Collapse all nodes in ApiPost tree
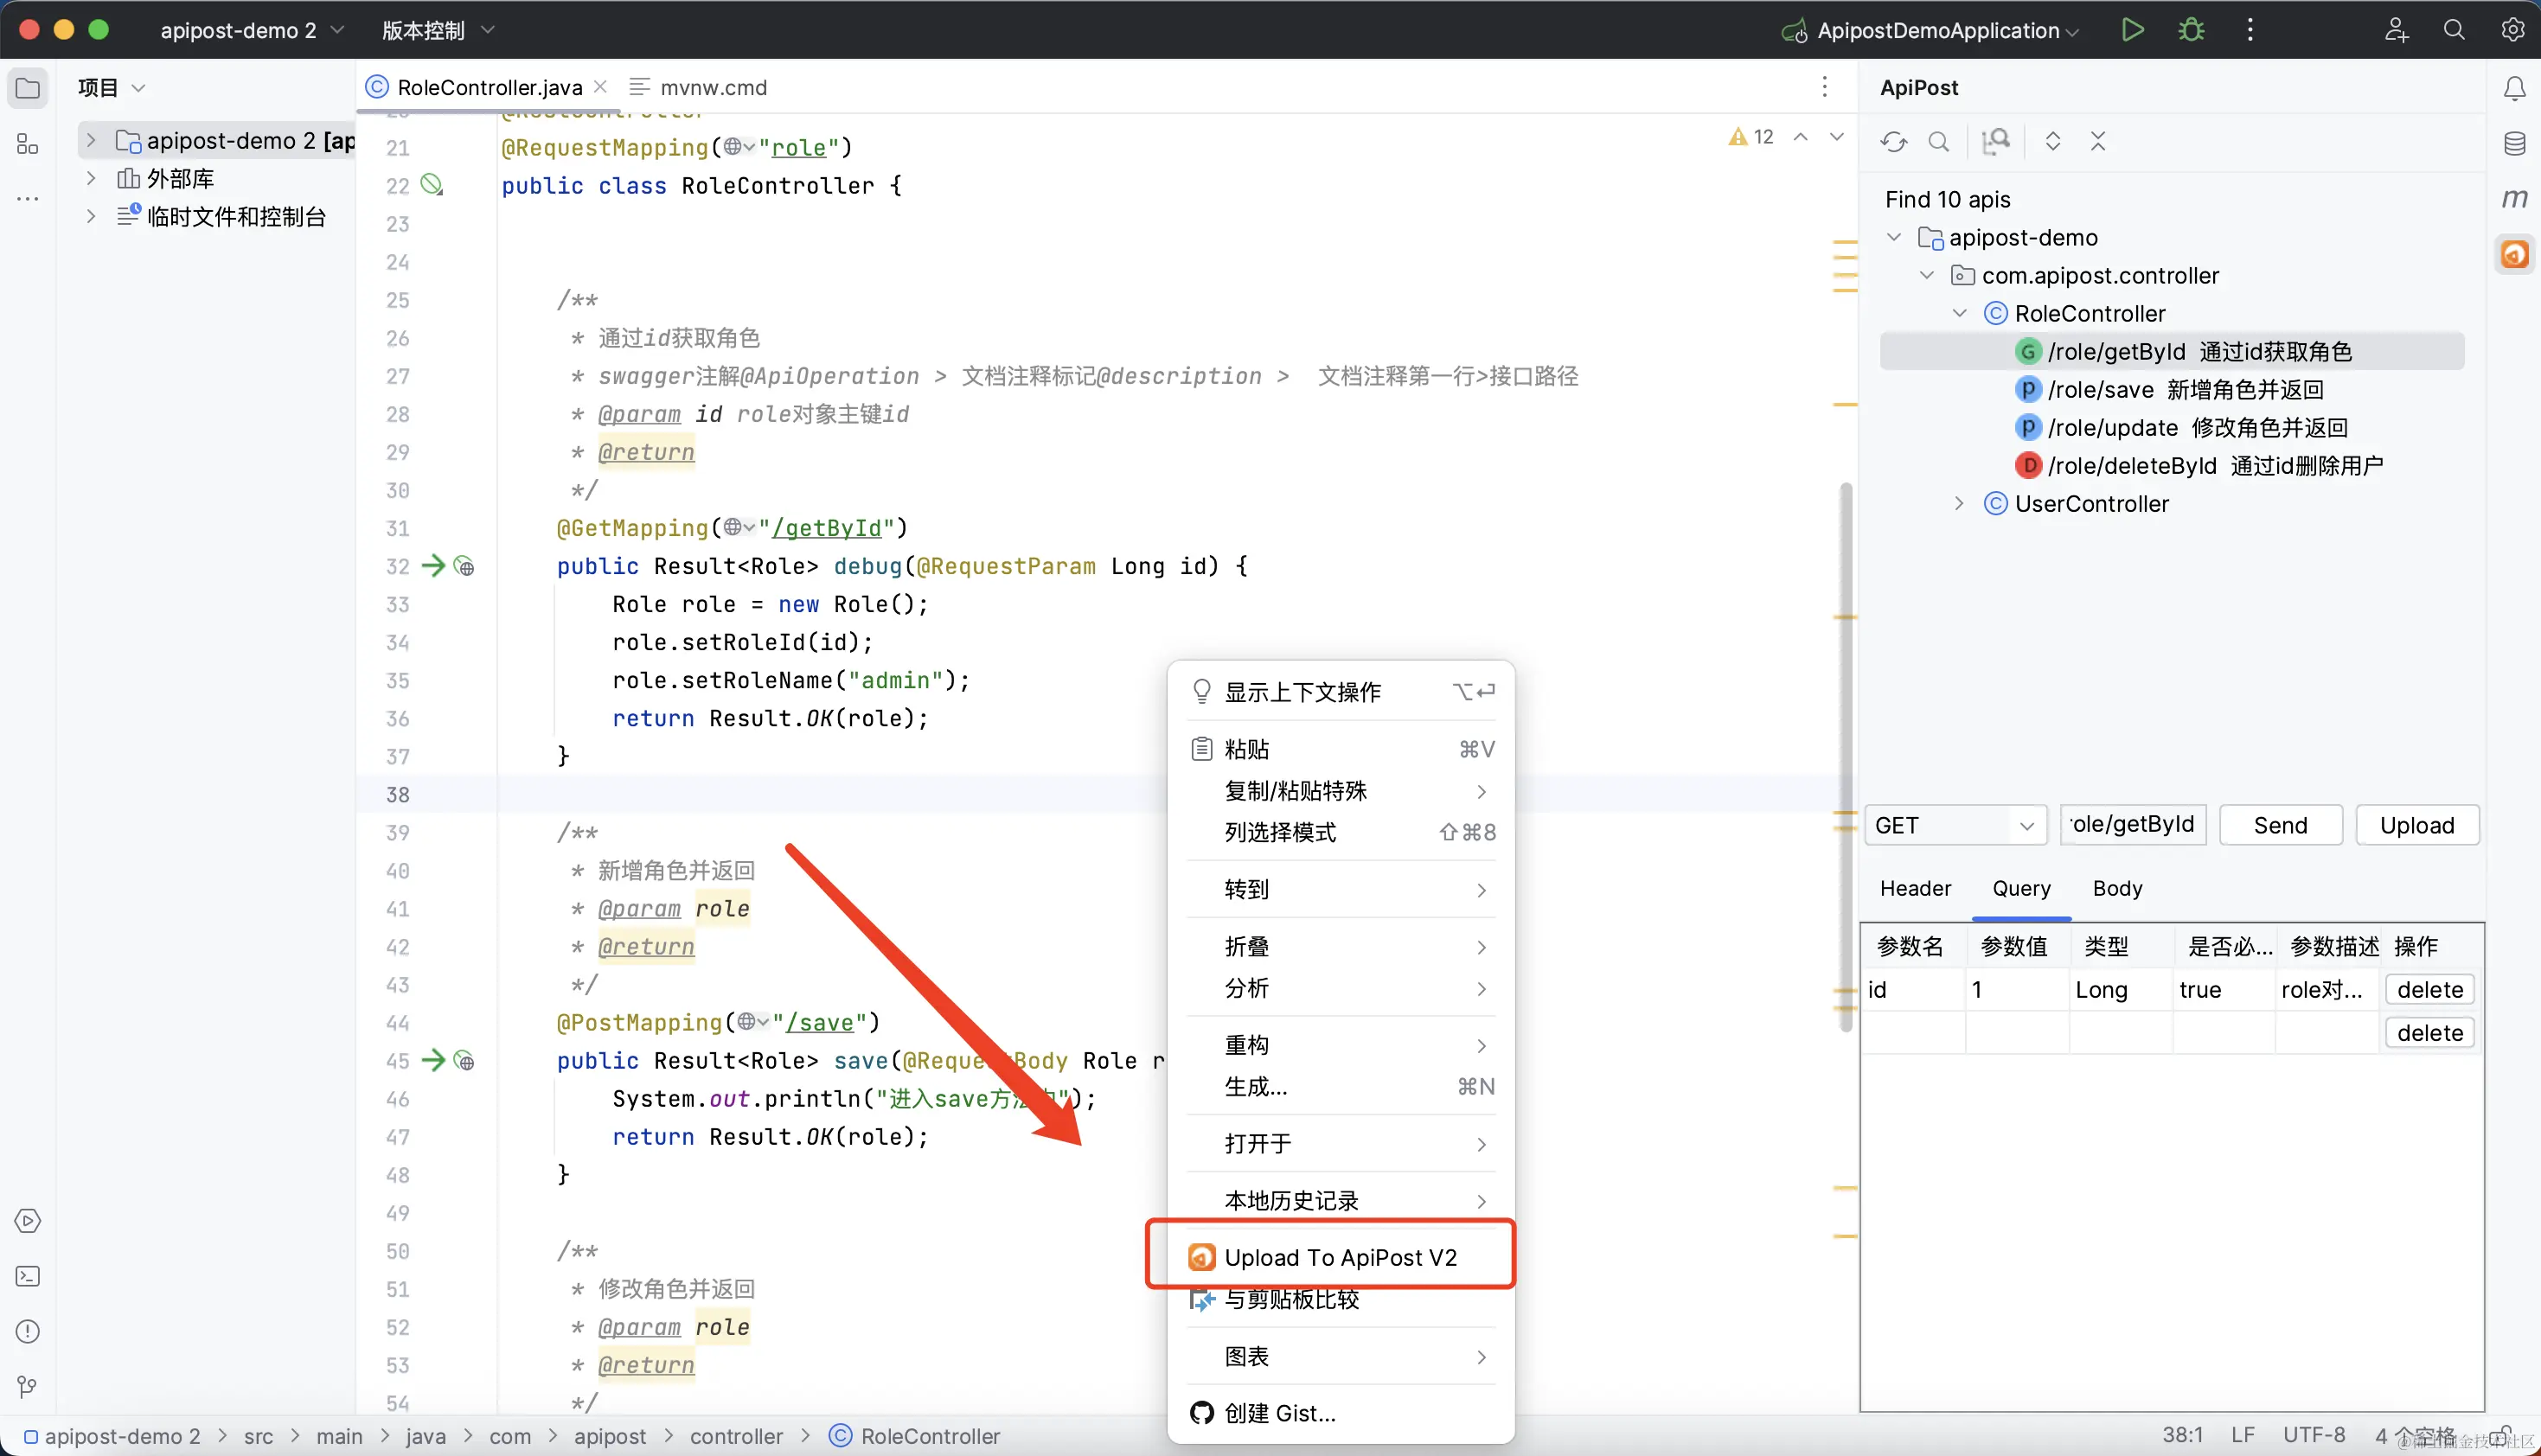The width and height of the screenshot is (2541, 1456). tap(2098, 142)
